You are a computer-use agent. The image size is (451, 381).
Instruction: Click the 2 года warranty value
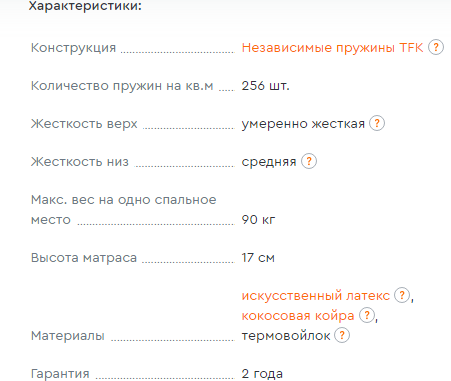[x=262, y=374]
